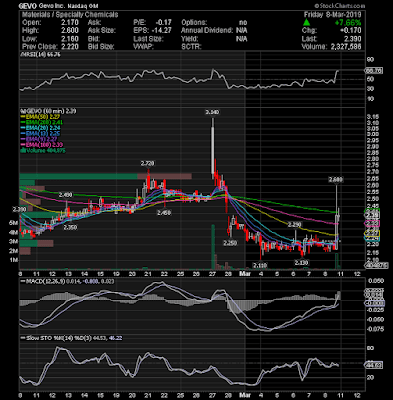Click the GEVO ticker symbol in header

(x=27, y=6)
